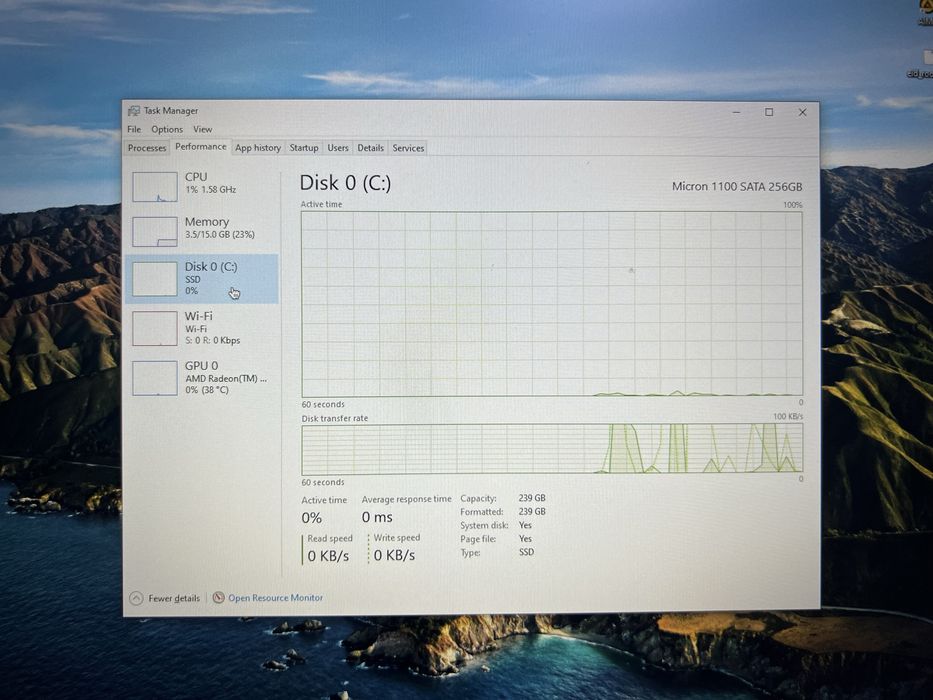This screenshot has width=933, height=700.
Task: Click the Memory mini graph thumbnail
Action: point(155,232)
